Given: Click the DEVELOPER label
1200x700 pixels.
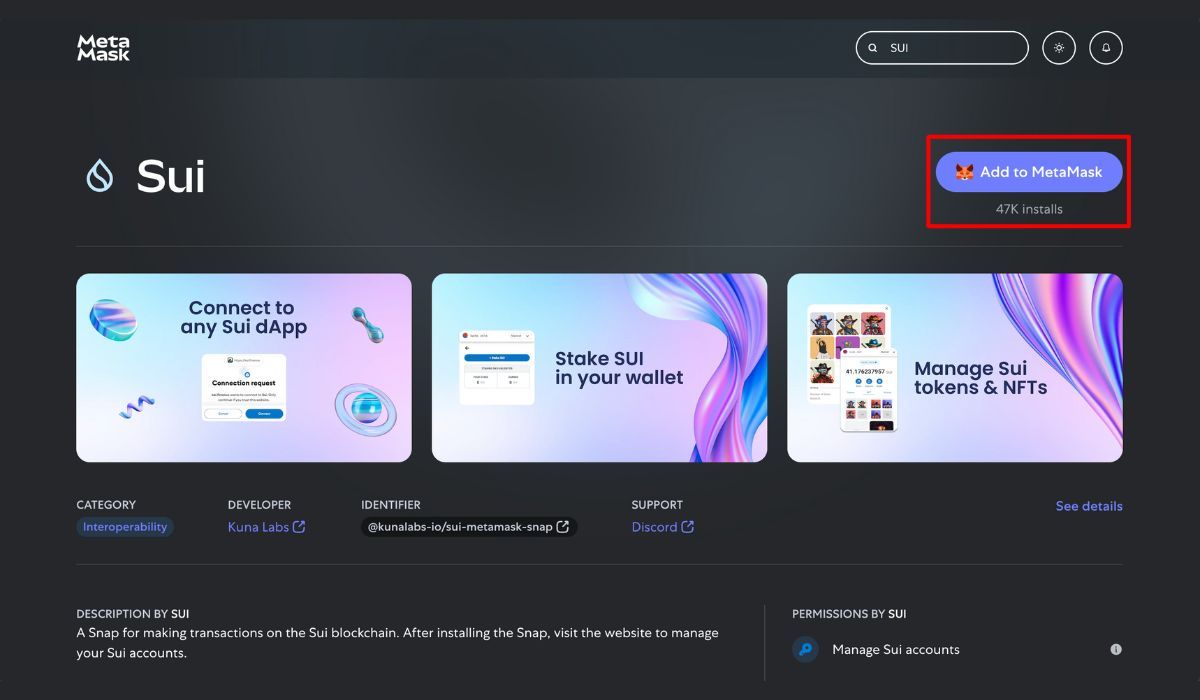Looking at the screenshot, I should click(260, 505).
